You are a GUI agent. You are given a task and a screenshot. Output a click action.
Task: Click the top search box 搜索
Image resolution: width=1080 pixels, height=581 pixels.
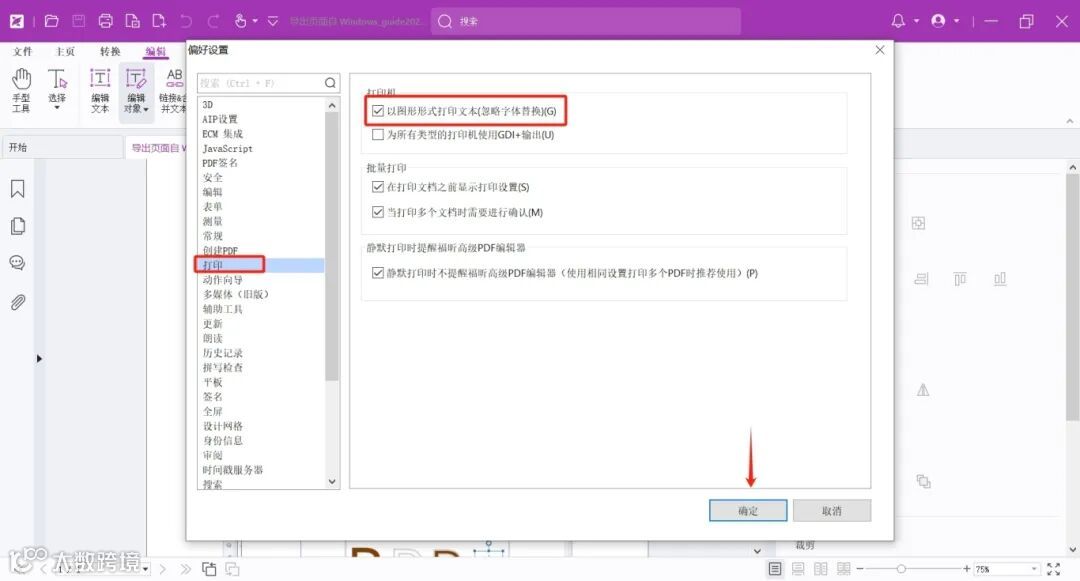[x=585, y=21]
